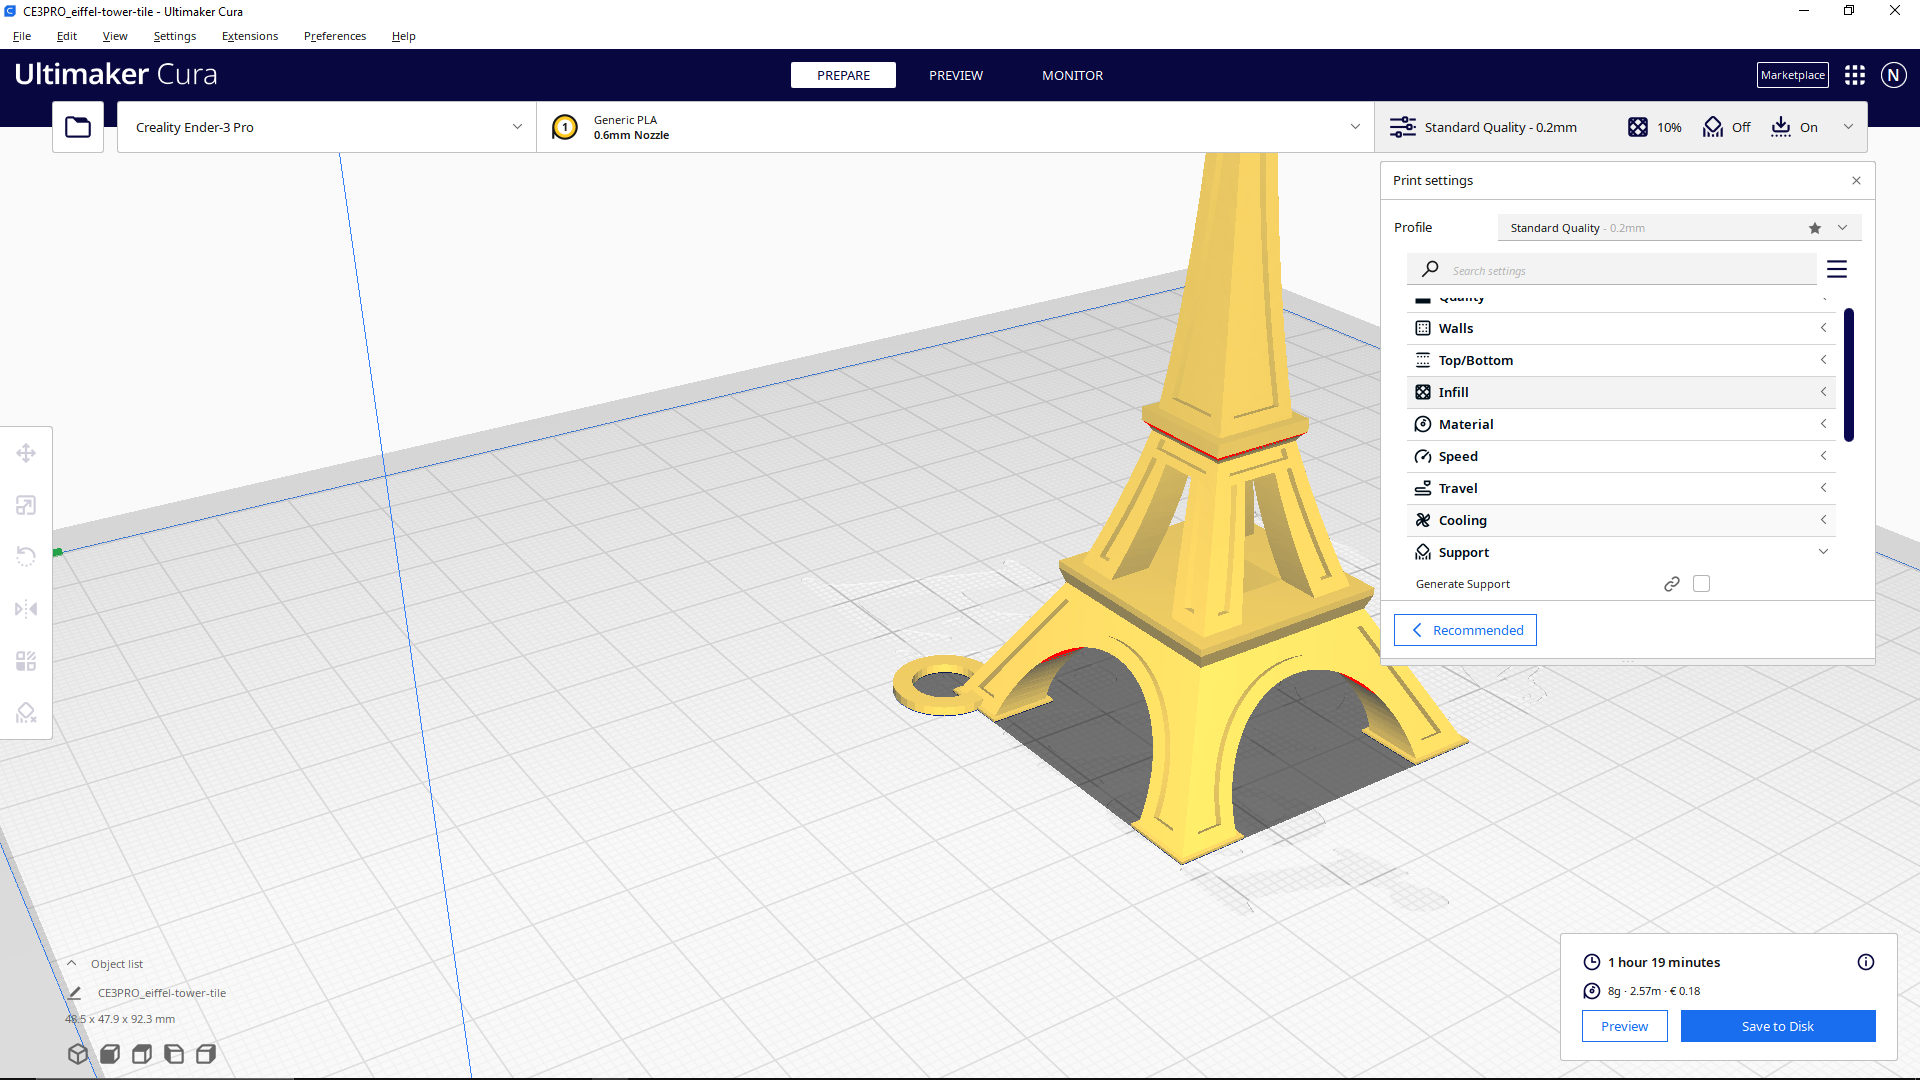Collapse the Support settings category
Screen dimensions: 1920x1080
coord(1621,552)
